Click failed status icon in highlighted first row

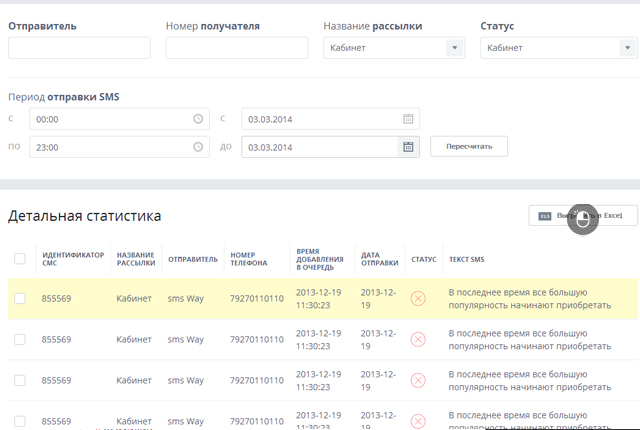click(418, 299)
